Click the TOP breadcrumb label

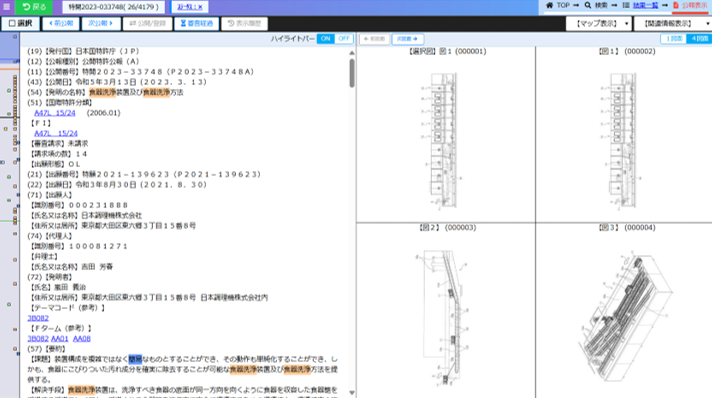(563, 5)
